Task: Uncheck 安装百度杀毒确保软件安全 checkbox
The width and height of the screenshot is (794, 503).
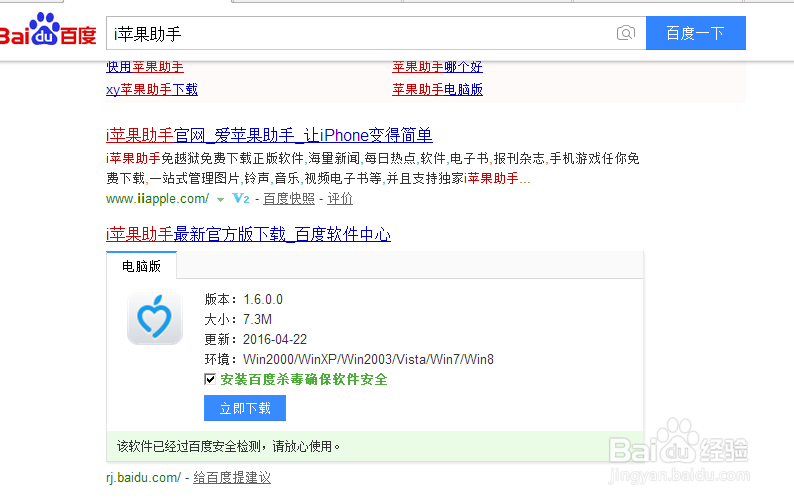Action: (x=210, y=379)
